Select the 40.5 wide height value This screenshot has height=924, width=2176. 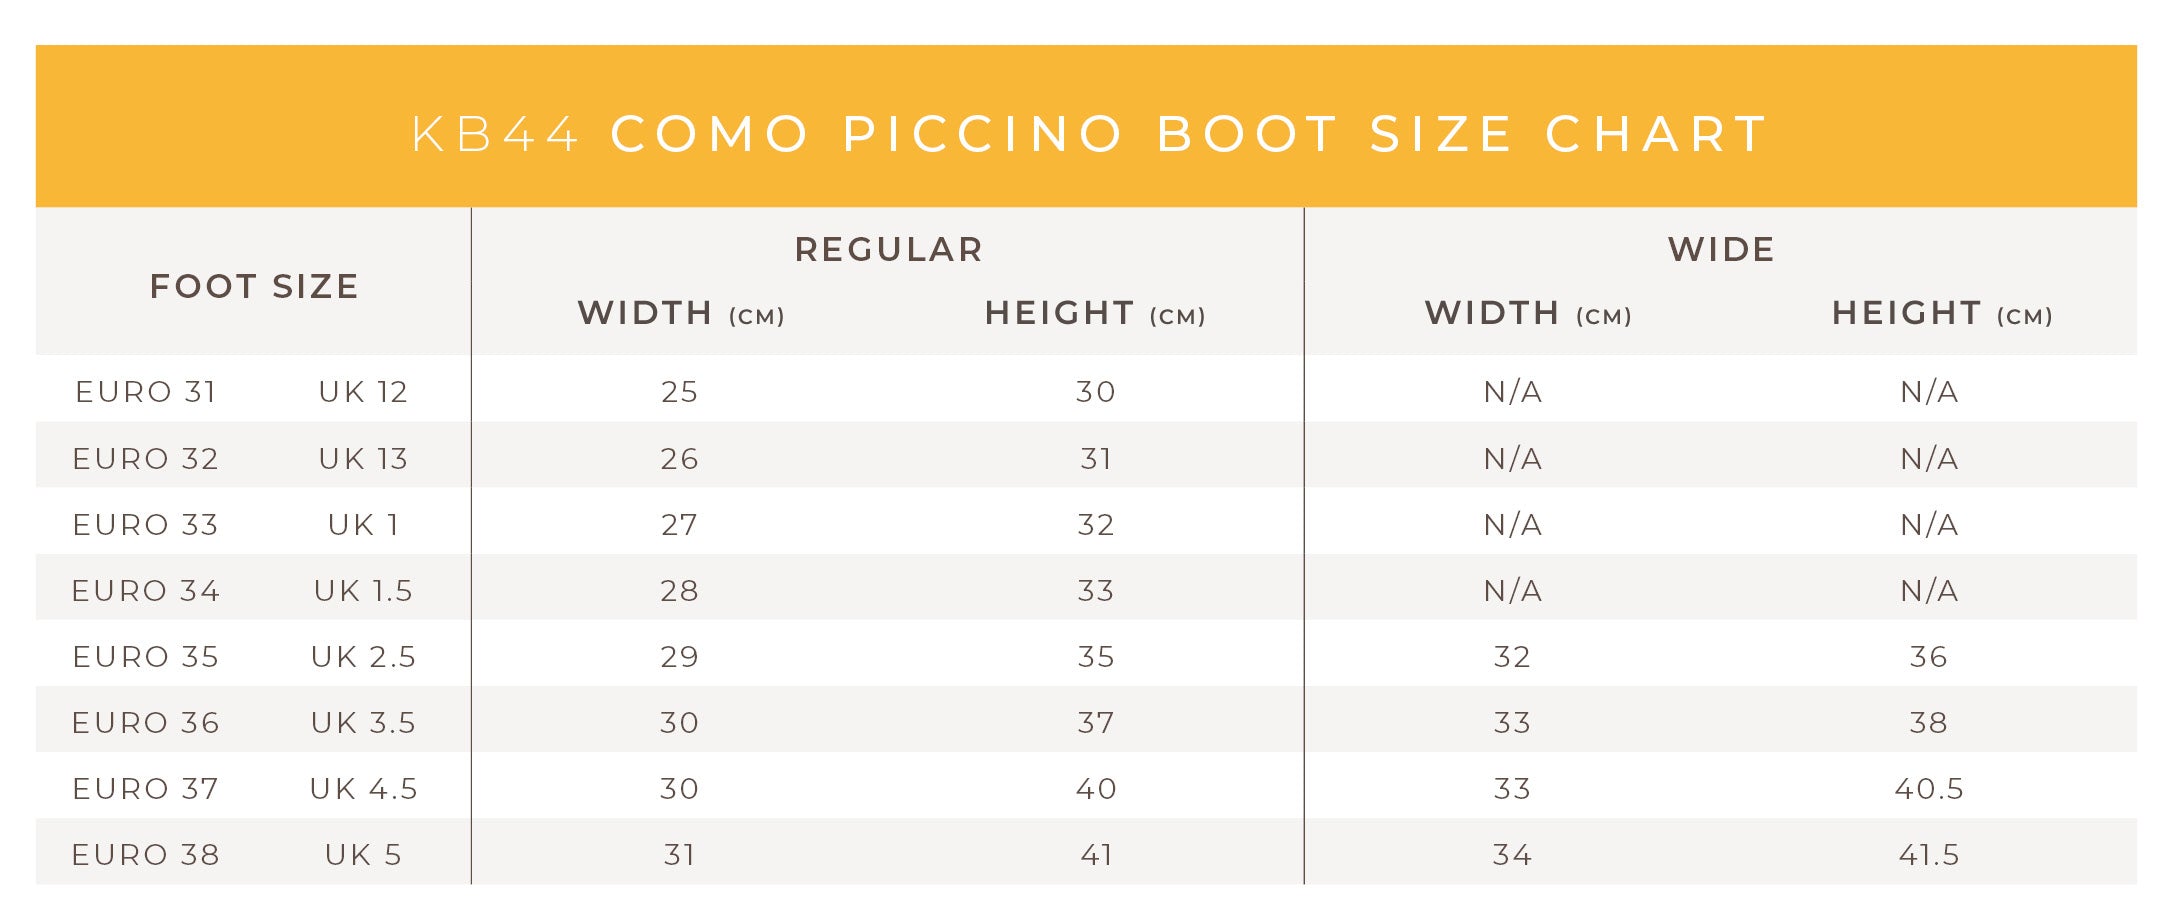click(x=1929, y=789)
